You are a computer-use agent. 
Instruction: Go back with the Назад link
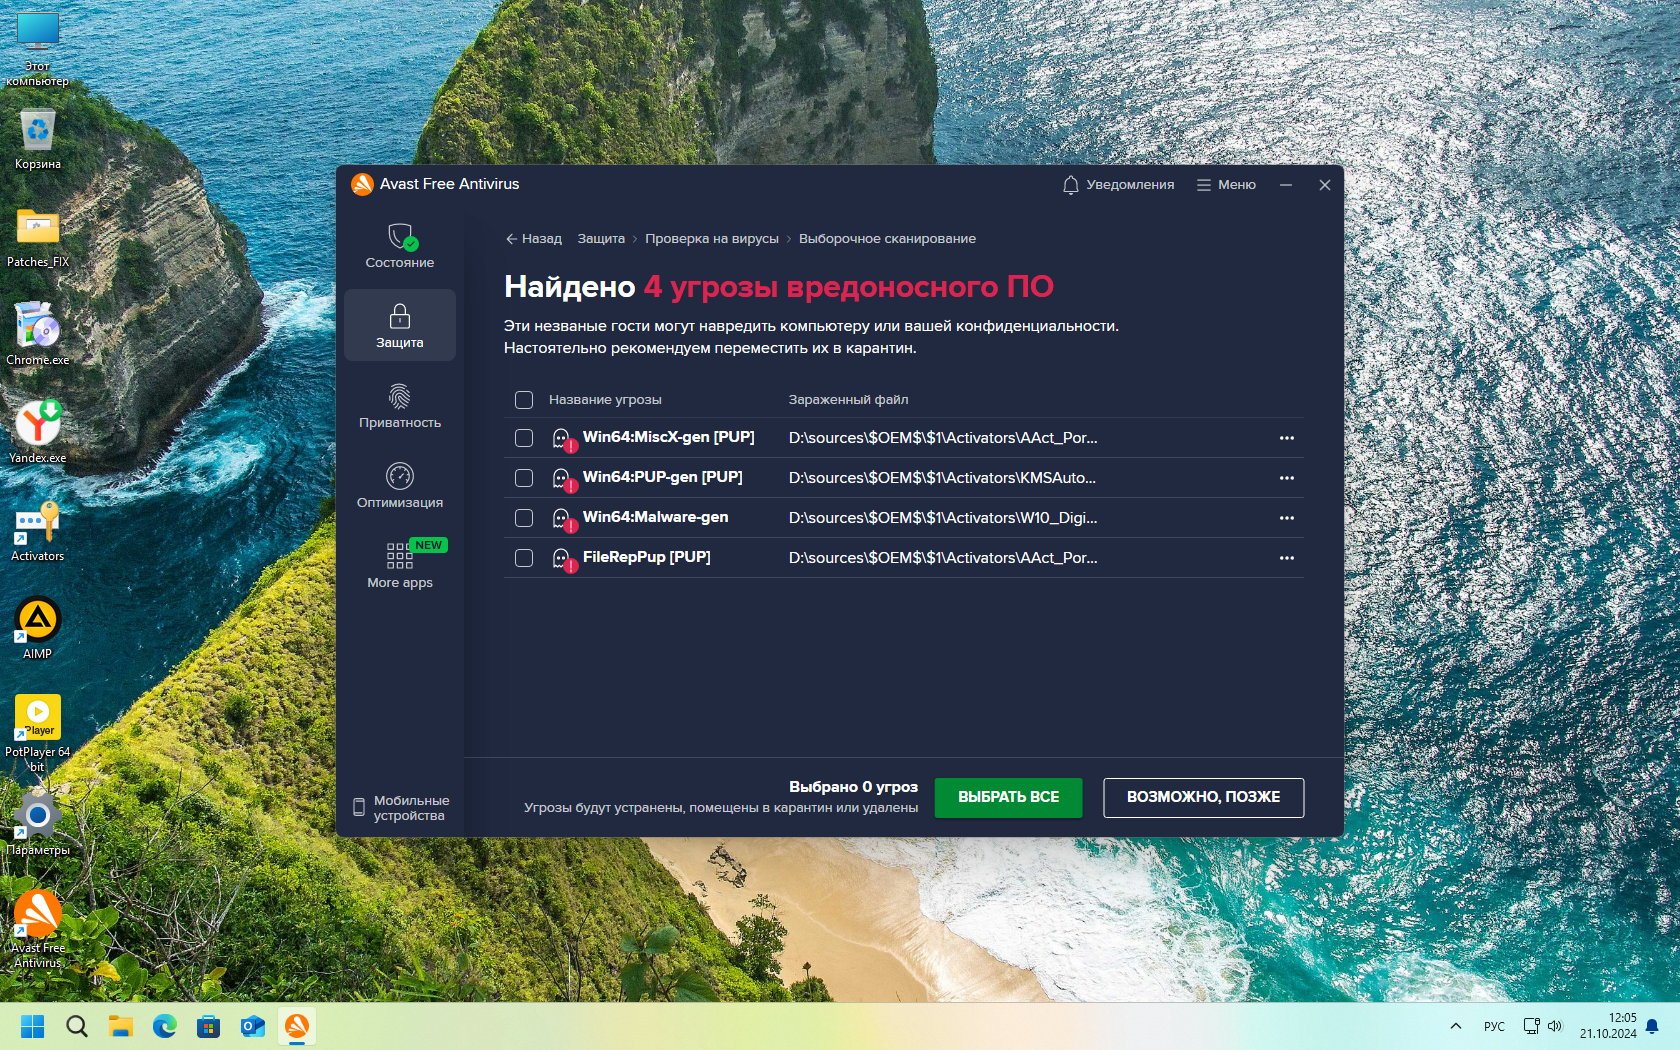[x=534, y=239]
